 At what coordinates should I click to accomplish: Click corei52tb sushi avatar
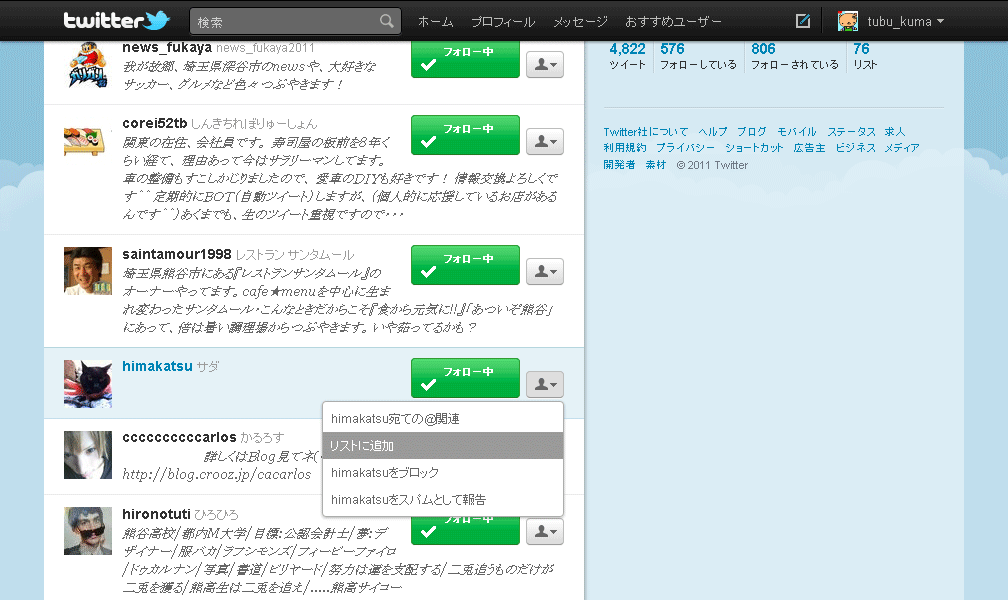tap(88, 141)
